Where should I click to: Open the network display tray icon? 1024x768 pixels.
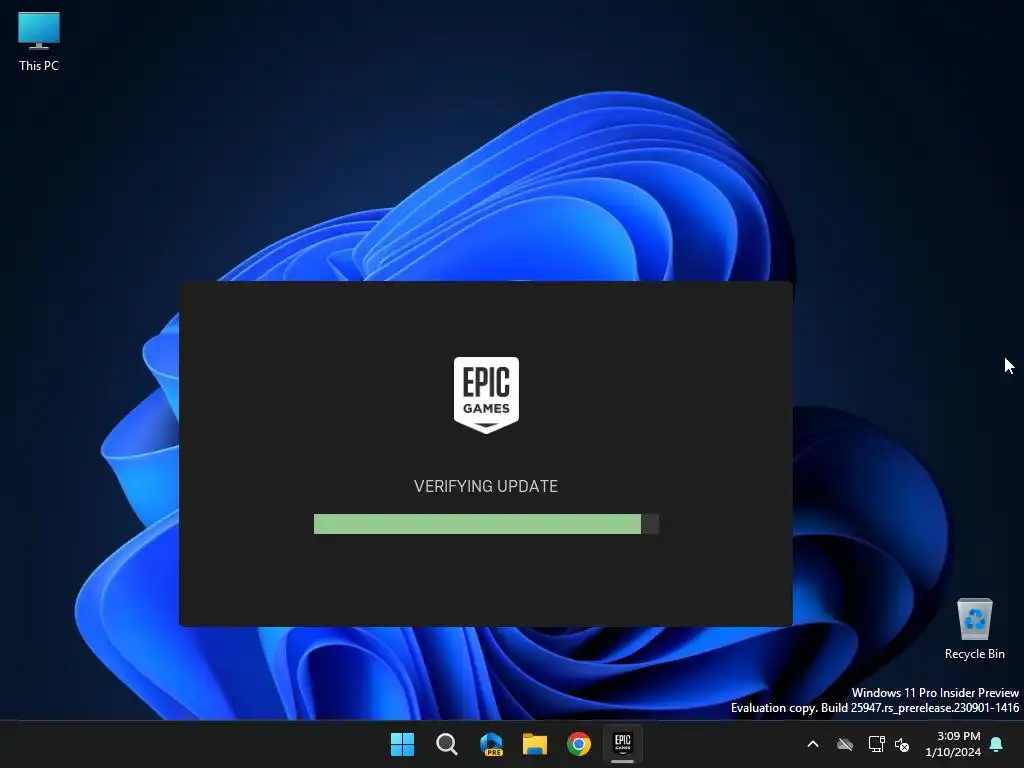[x=876, y=744]
